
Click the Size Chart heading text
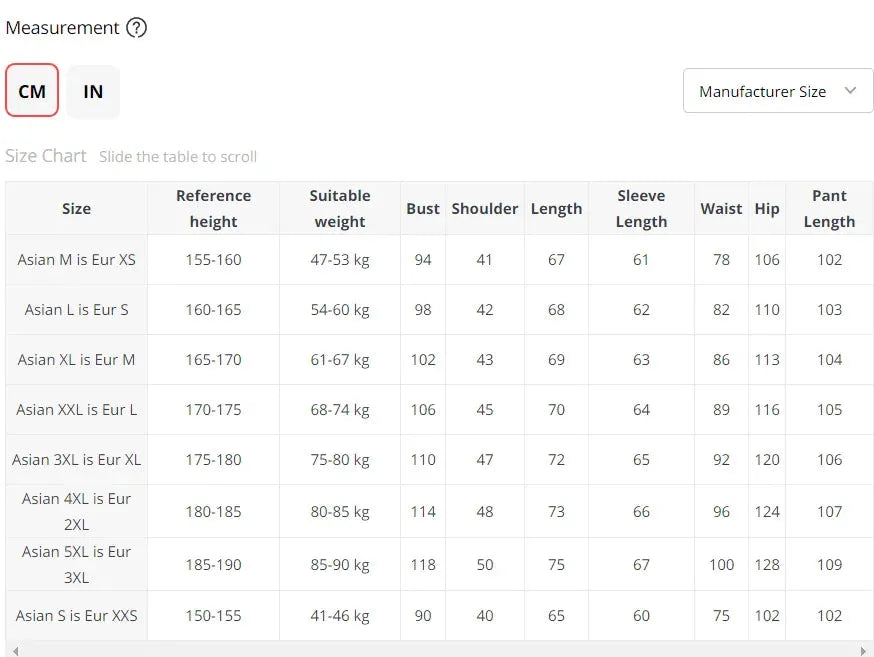tap(46, 156)
